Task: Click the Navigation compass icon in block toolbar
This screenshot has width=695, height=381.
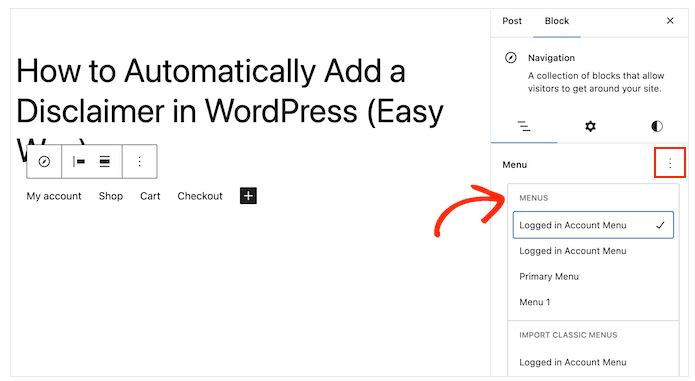Action: 44,162
